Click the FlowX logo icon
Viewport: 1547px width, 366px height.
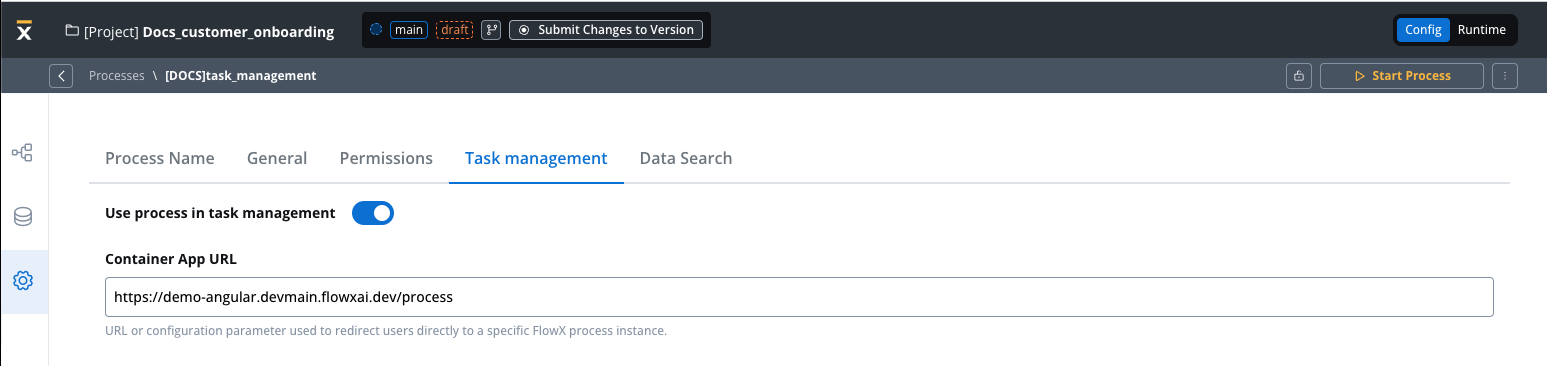click(x=25, y=31)
